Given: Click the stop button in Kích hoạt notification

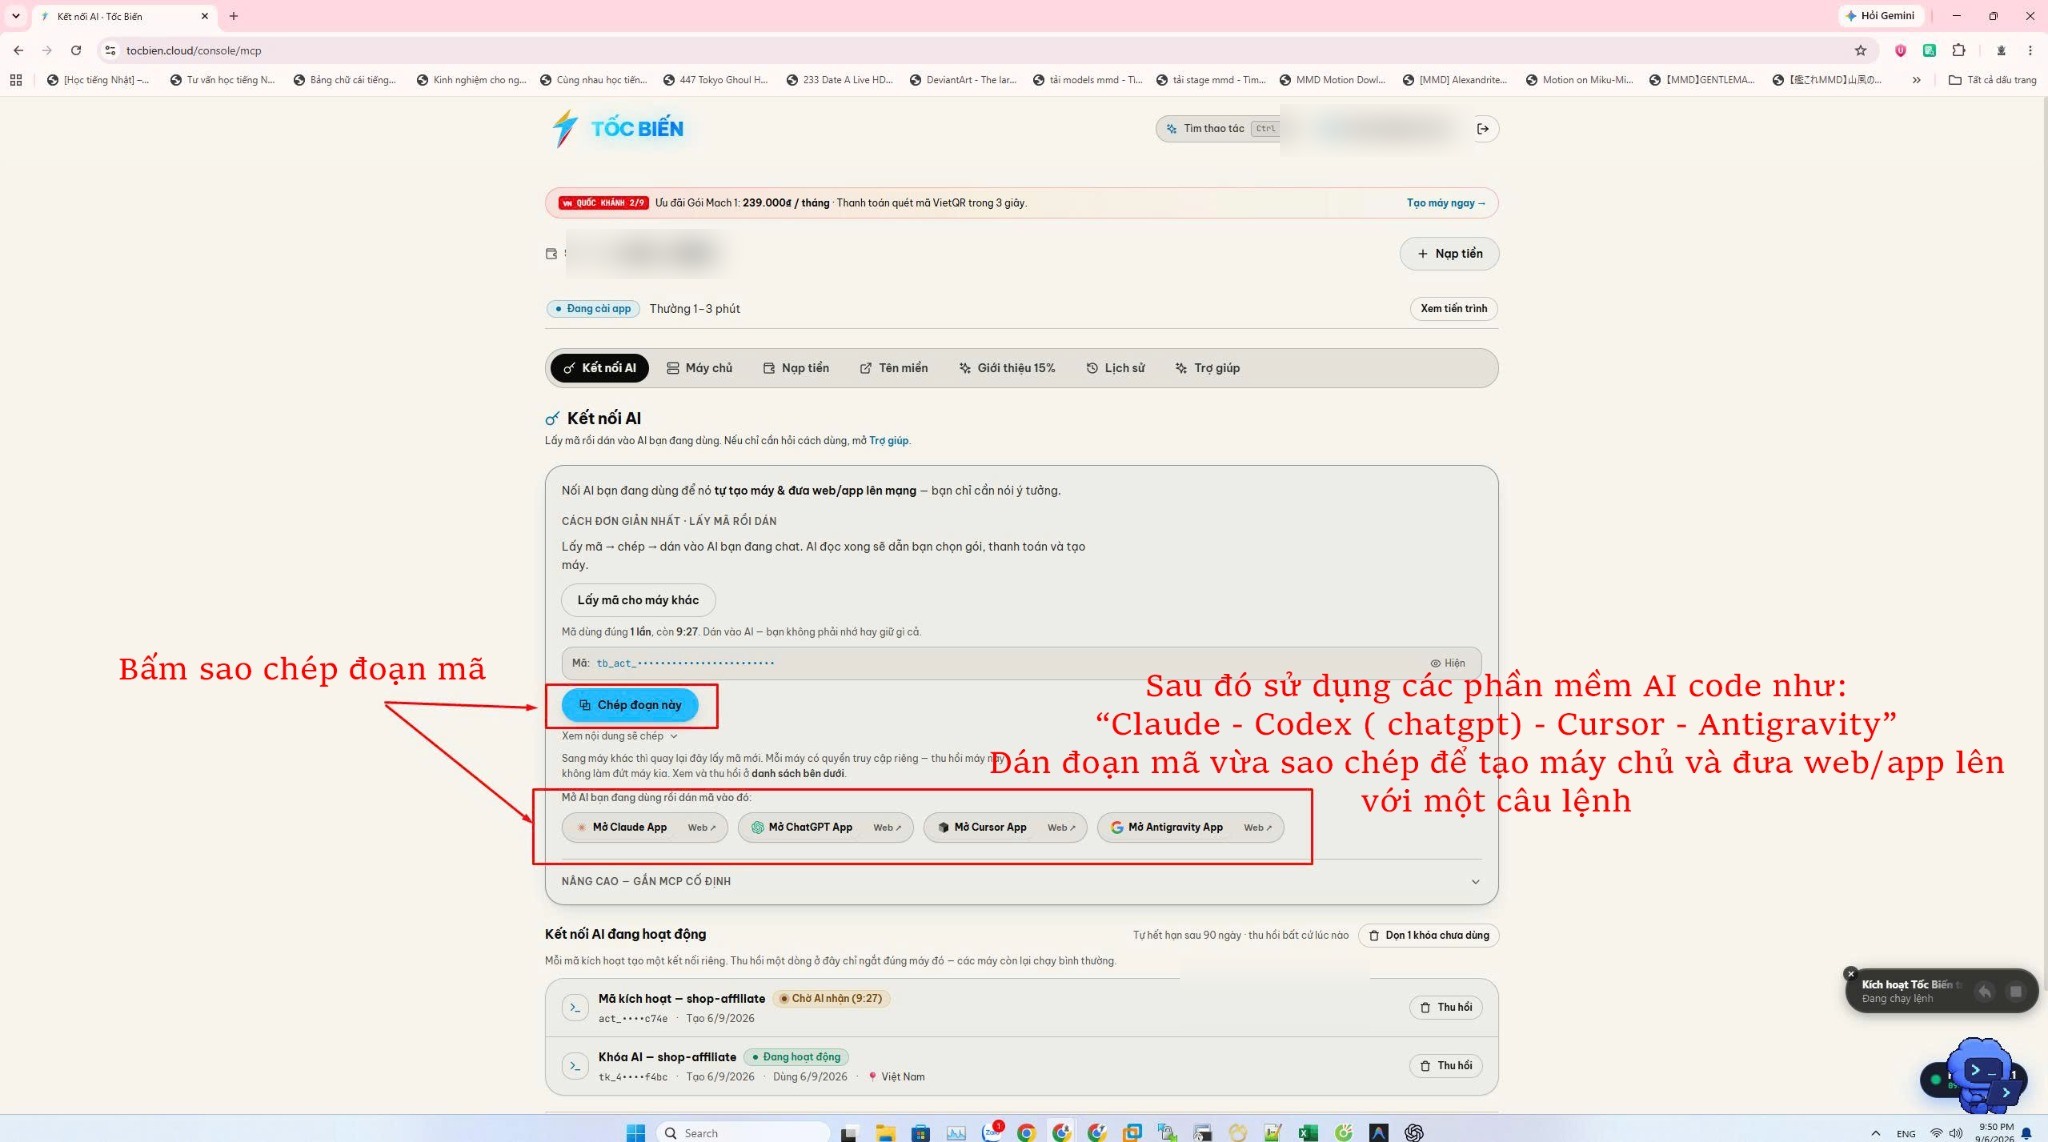Looking at the screenshot, I should click(2016, 992).
